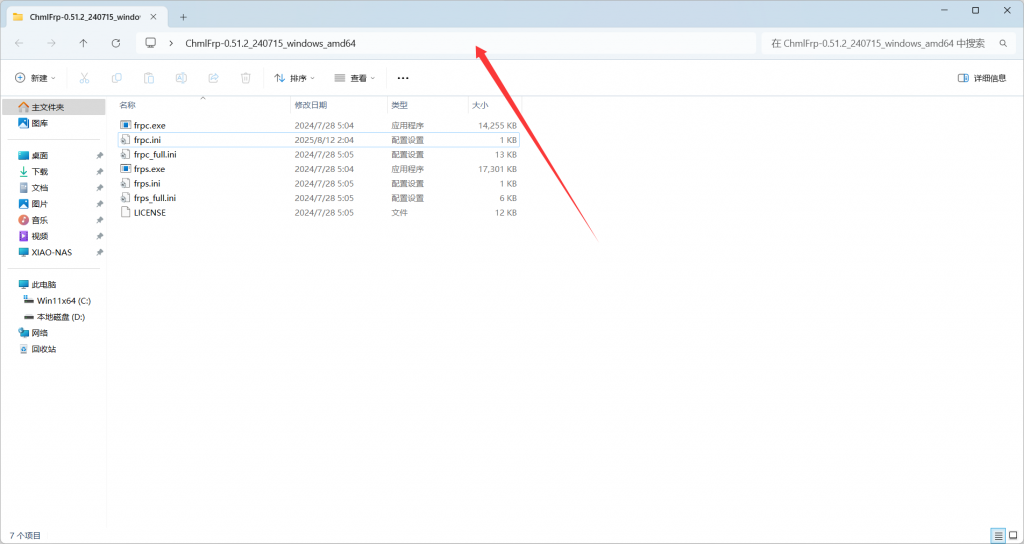
Task: Toggle the 详细信息 details pane
Action: [982, 78]
